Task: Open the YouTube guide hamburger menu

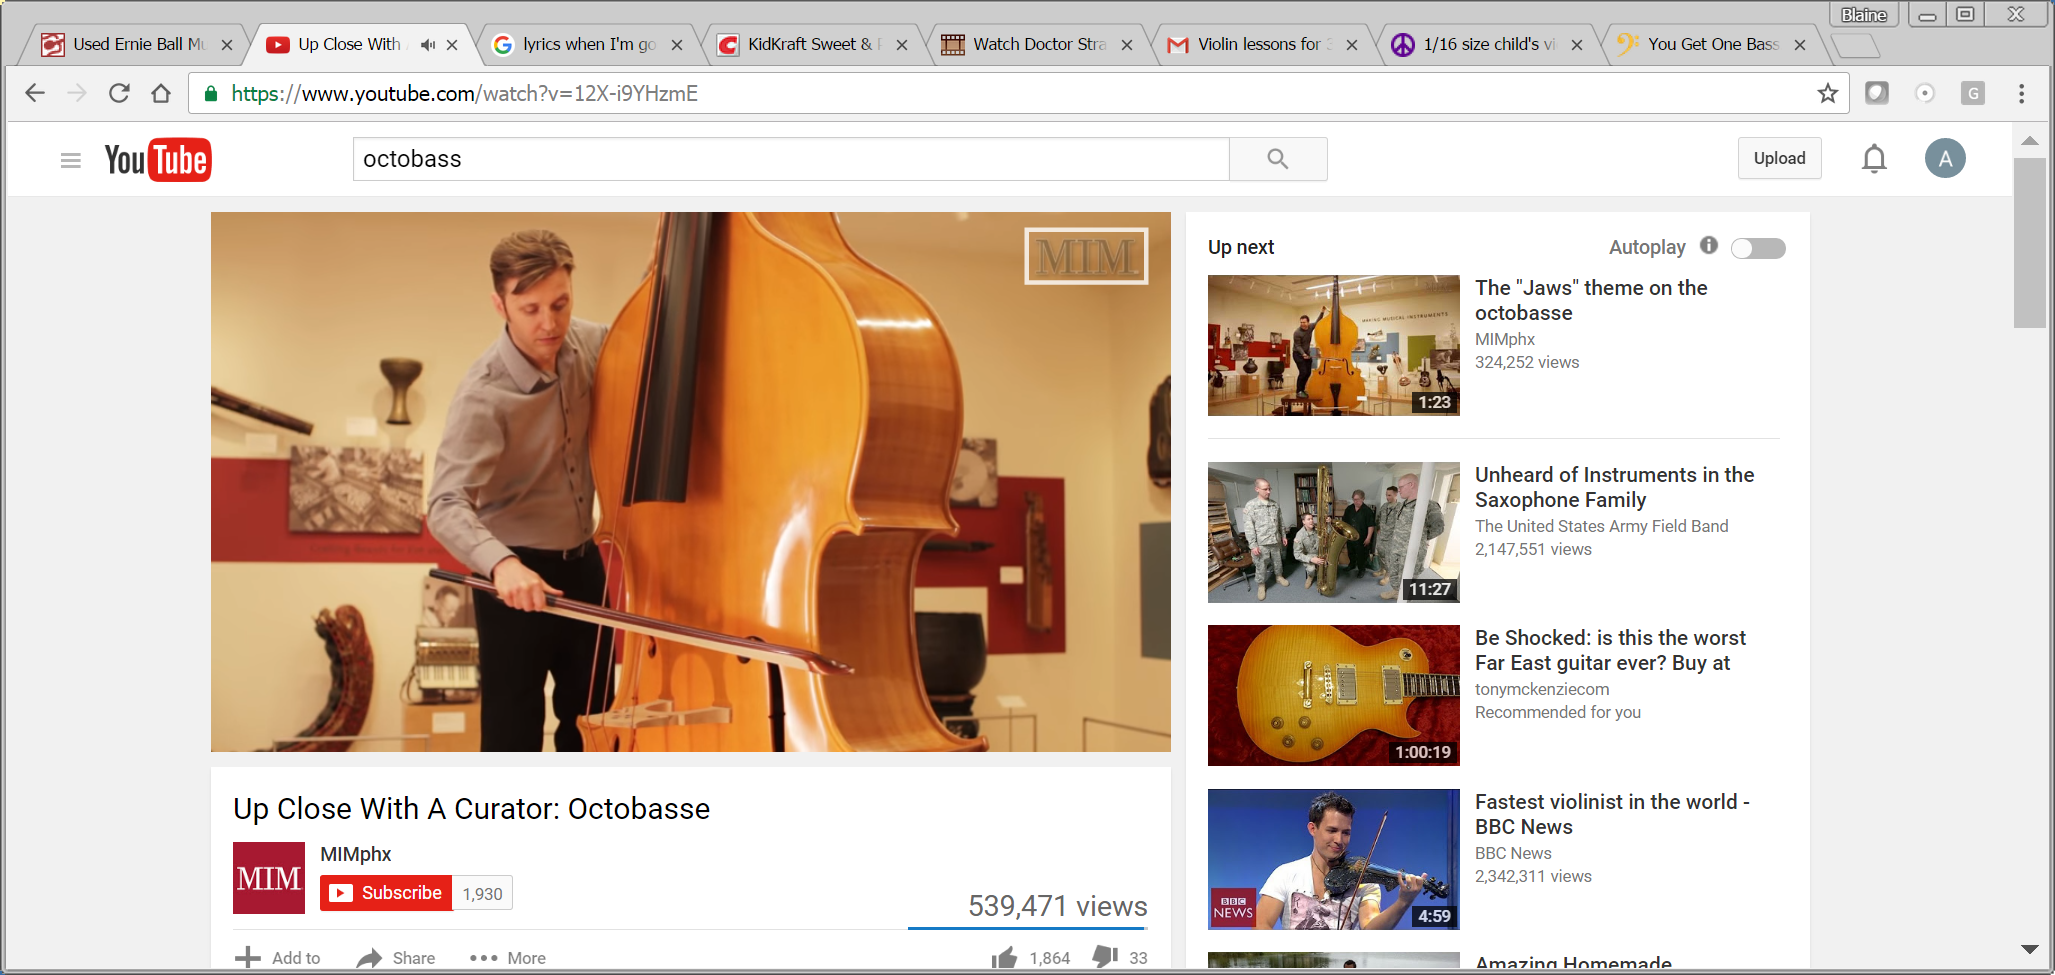Action: pyautogui.click(x=70, y=160)
